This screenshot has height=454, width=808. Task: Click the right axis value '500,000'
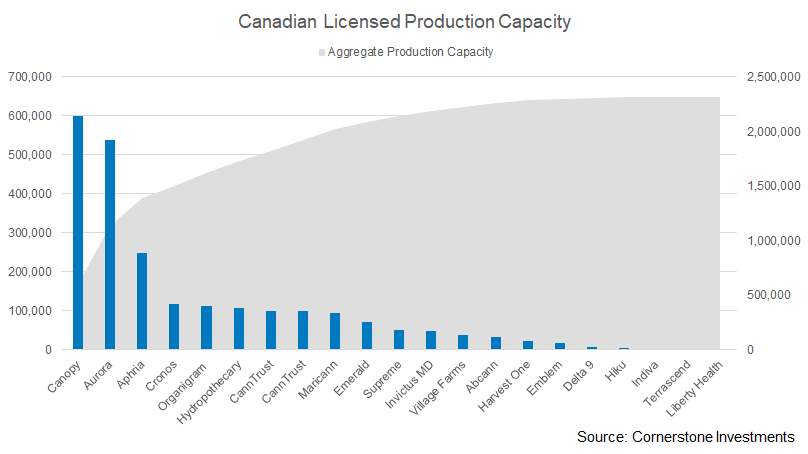[x=768, y=295]
